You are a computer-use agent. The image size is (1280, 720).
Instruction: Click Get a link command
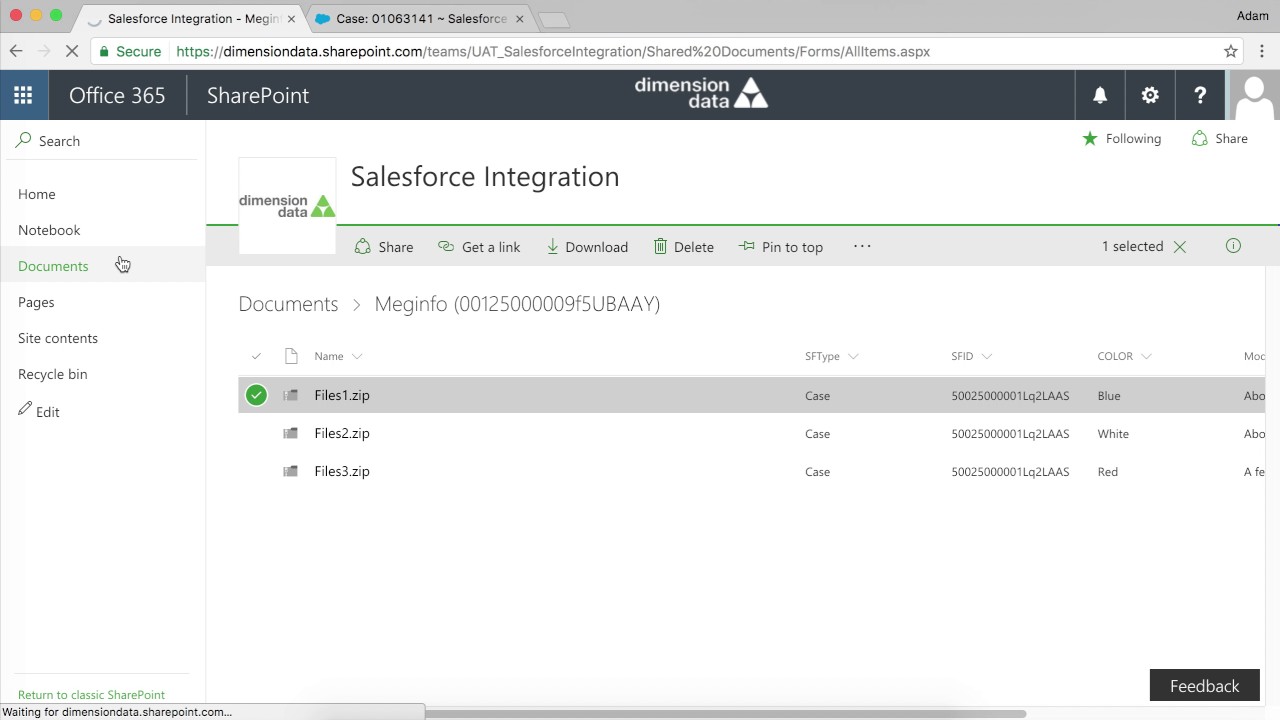click(x=479, y=247)
